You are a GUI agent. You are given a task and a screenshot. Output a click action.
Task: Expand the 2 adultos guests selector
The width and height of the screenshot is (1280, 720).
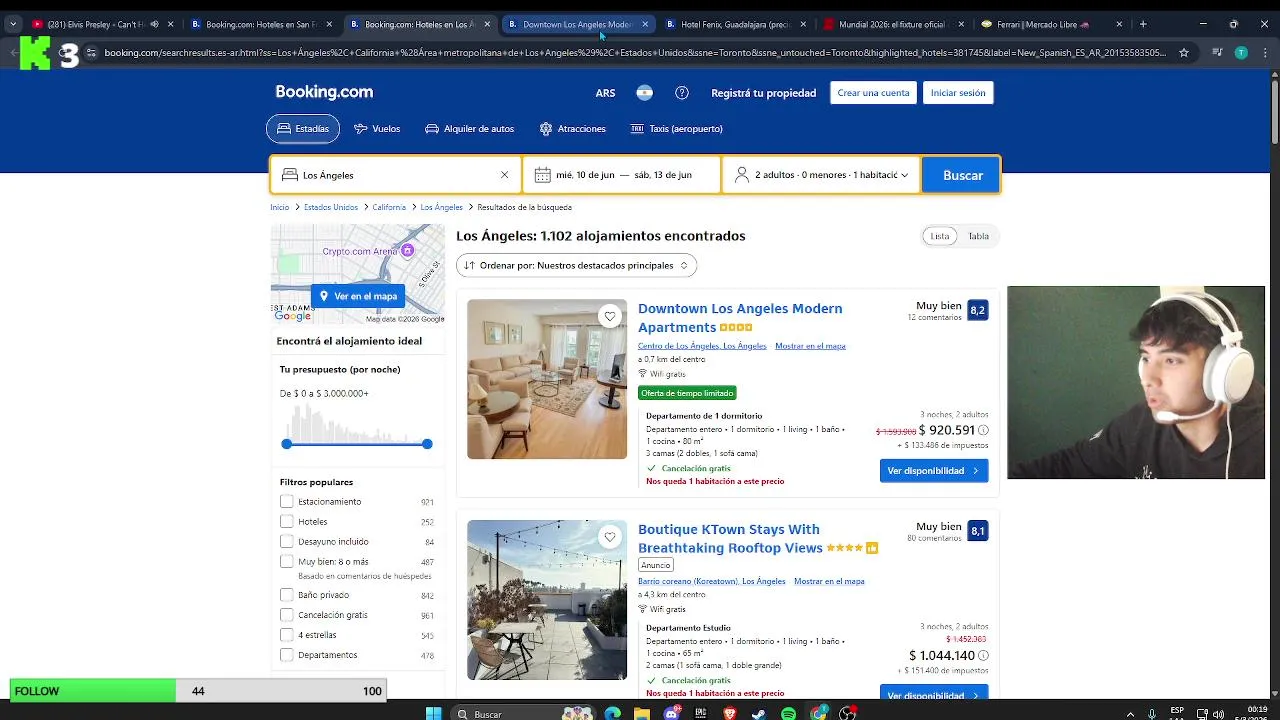[x=821, y=175]
